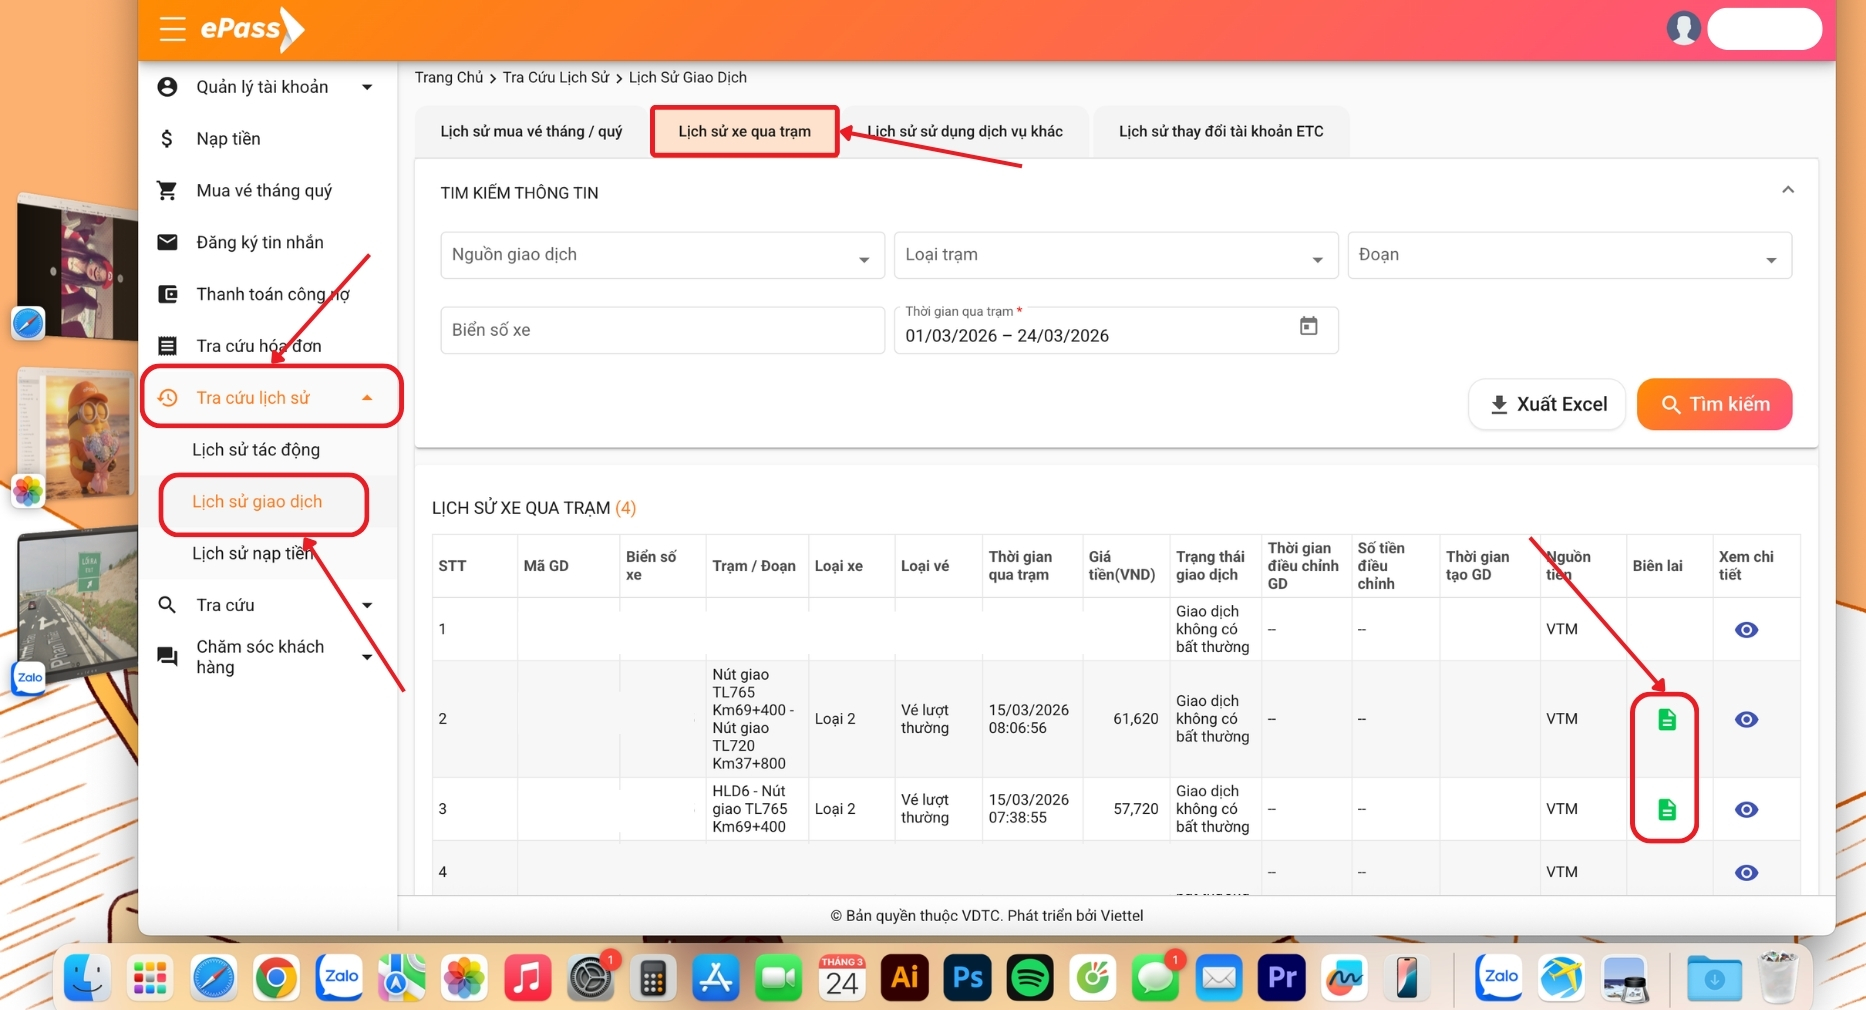Collapse the Tìm kiếm thông tin panel
This screenshot has width=1866, height=1010.
click(1788, 190)
